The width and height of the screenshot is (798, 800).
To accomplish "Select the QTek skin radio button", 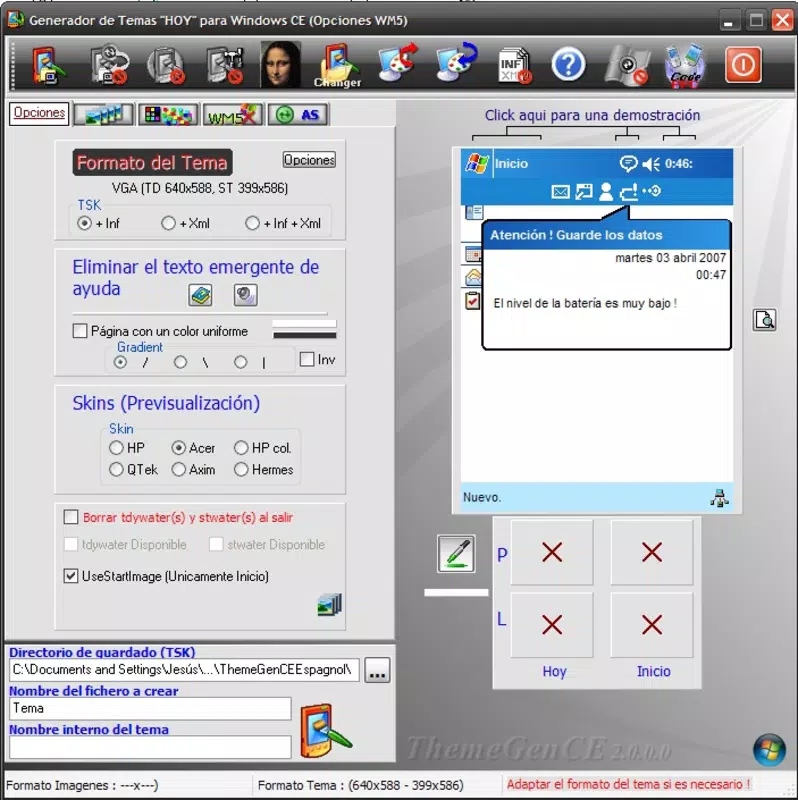I will 116,469.
